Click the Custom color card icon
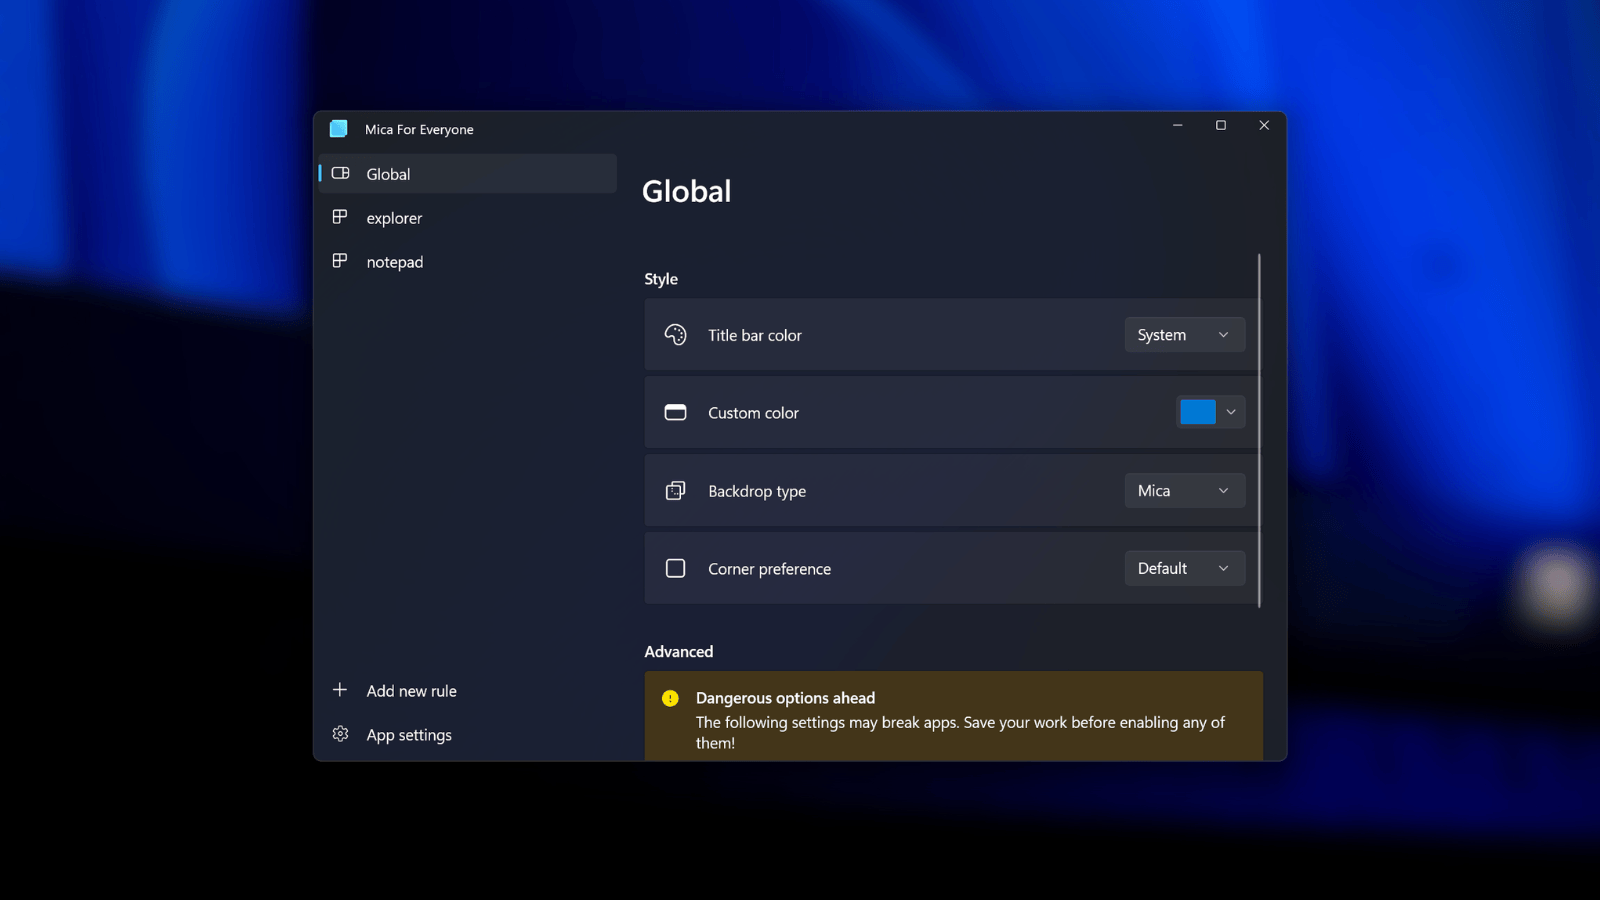This screenshot has width=1600, height=900. point(676,412)
